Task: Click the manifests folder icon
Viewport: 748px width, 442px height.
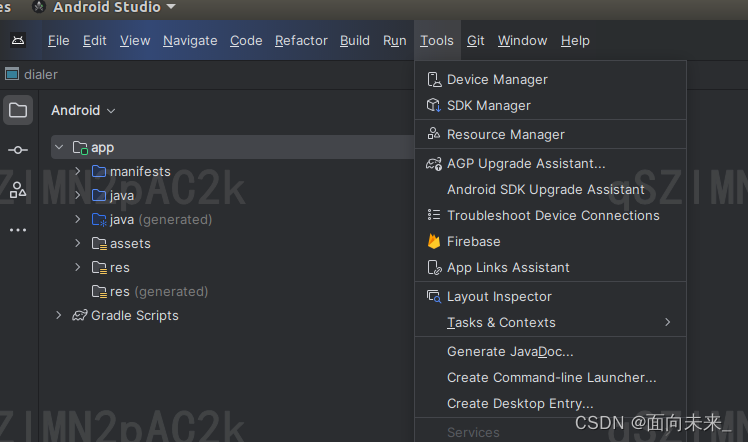Action: (x=99, y=171)
